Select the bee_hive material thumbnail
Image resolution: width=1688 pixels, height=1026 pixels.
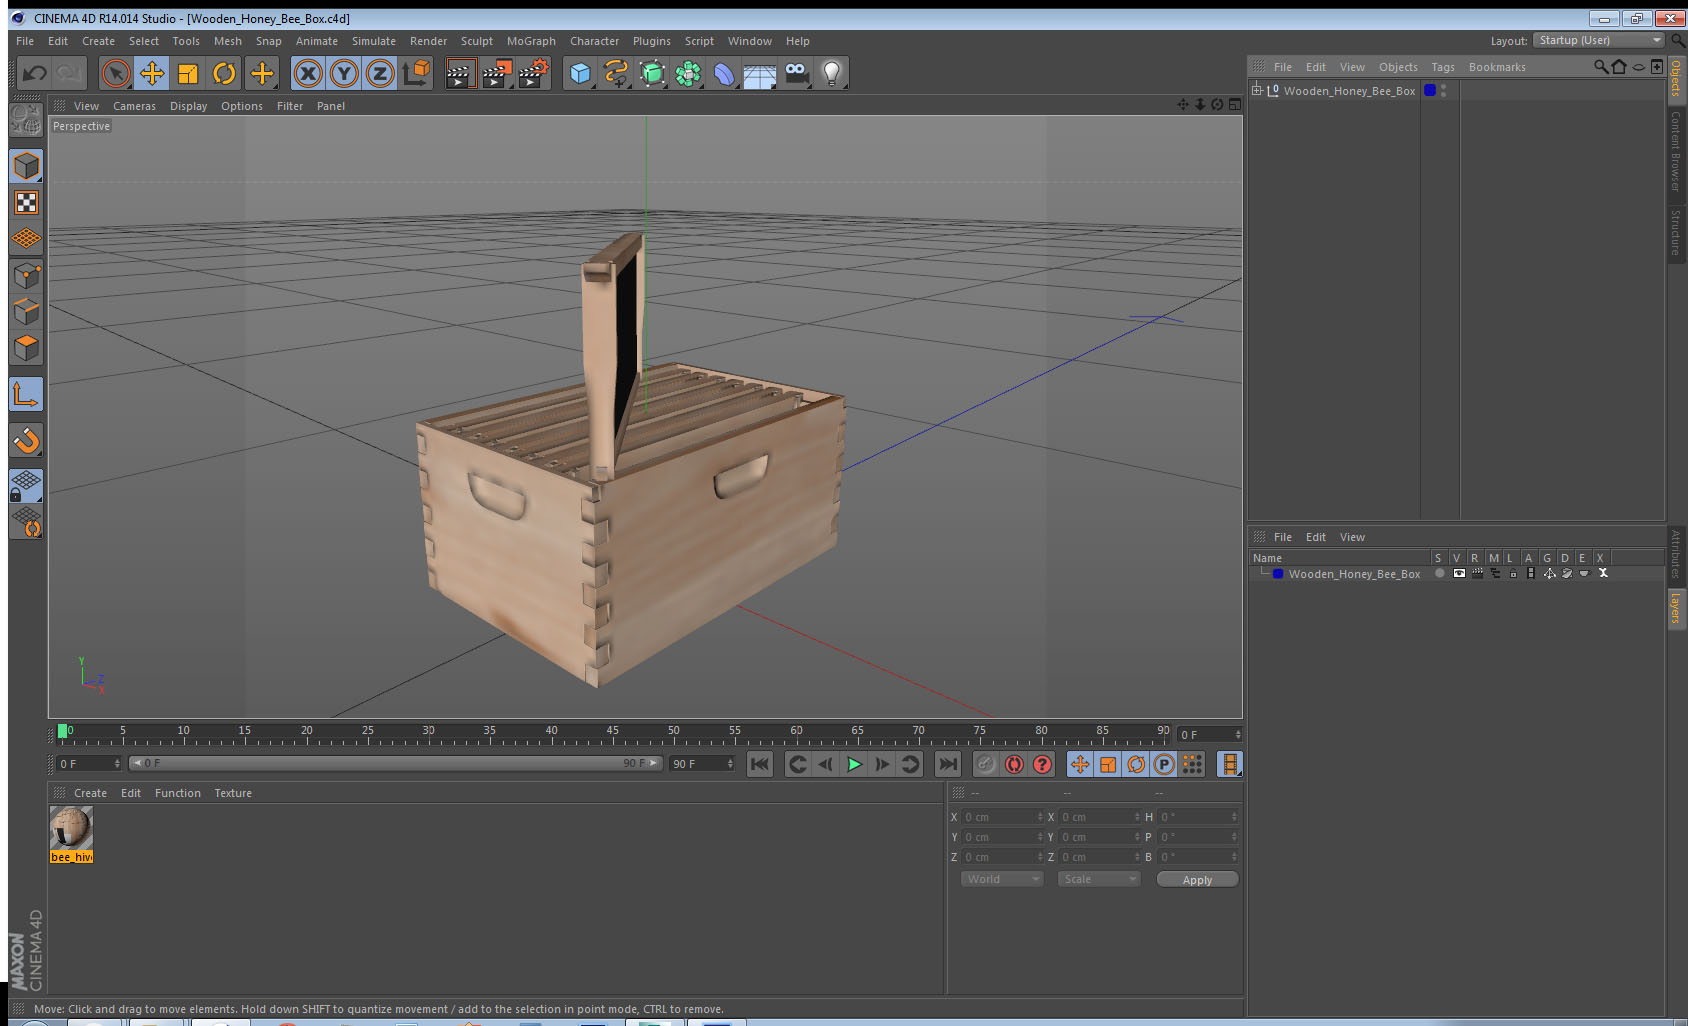(x=71, y=835)
